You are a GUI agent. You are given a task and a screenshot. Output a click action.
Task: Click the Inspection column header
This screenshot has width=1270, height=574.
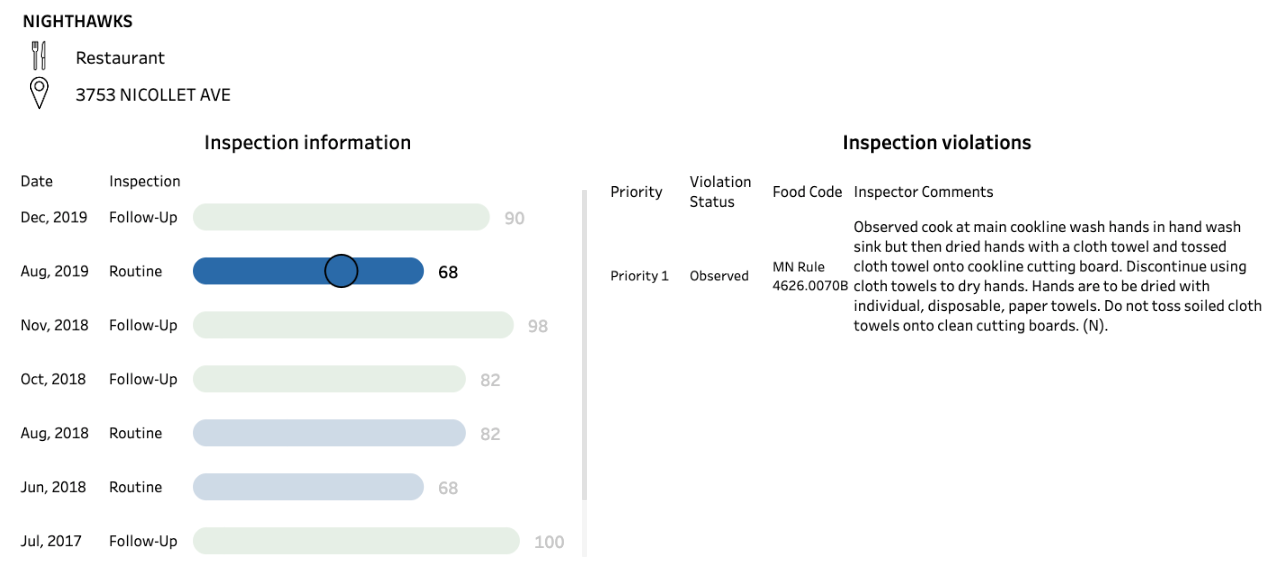(145, 181)
